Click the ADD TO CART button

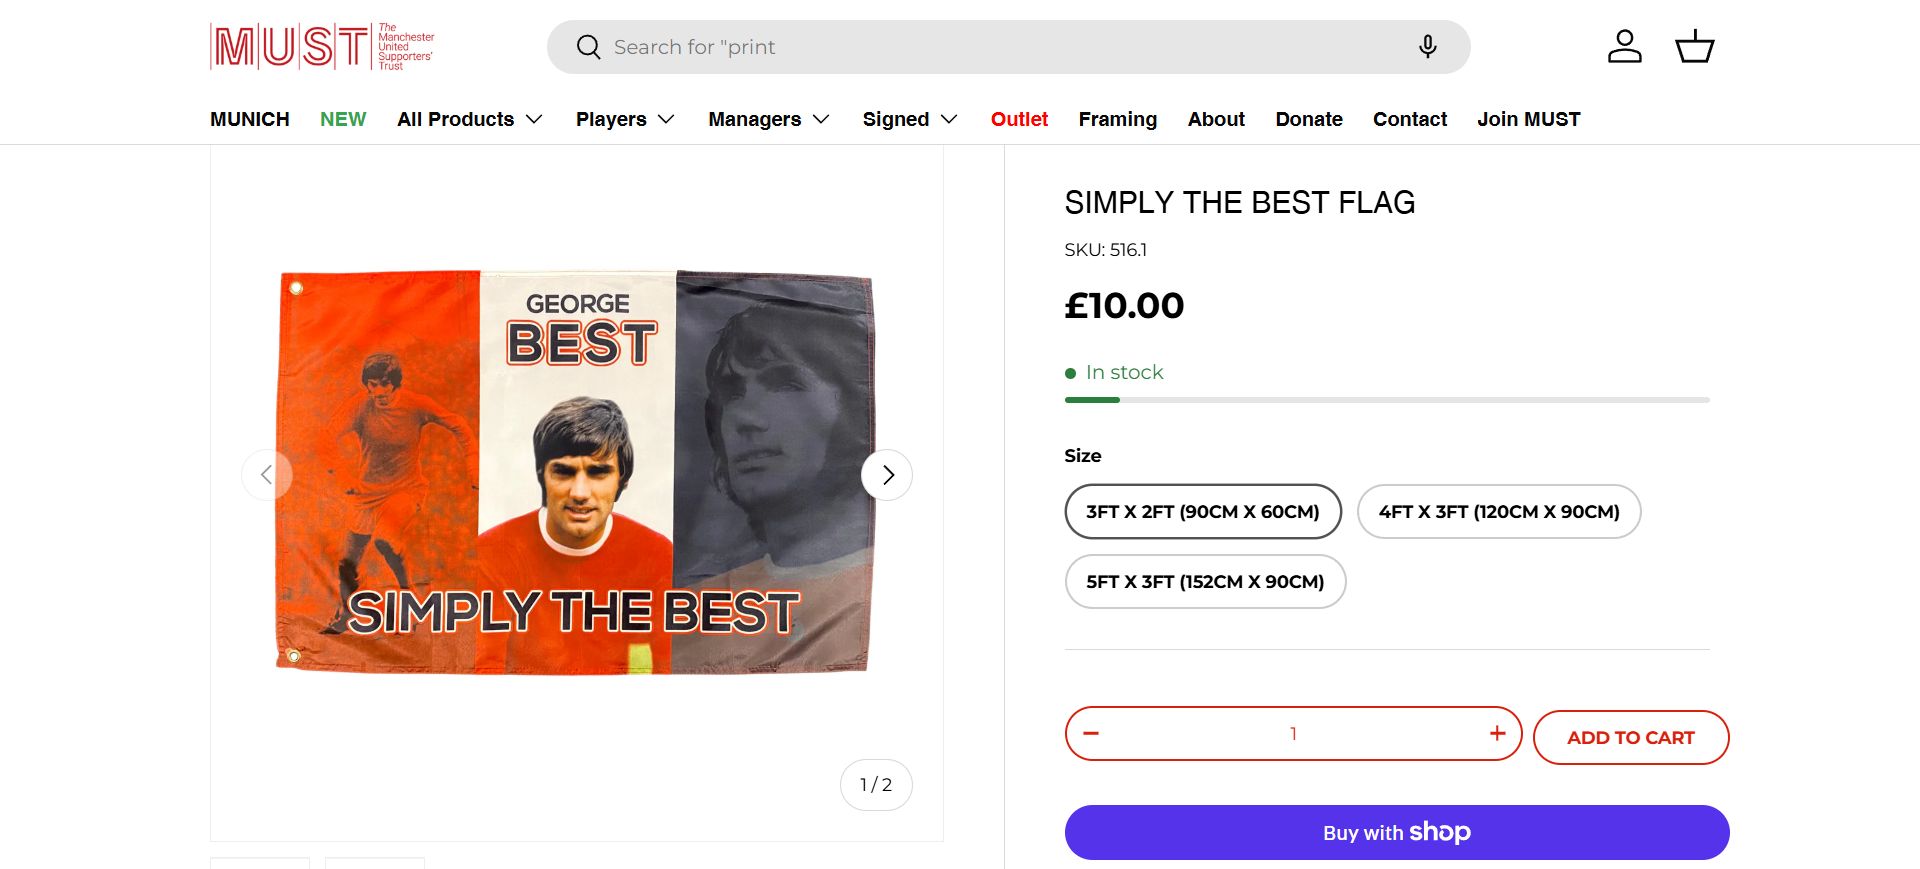[1630, 738]
